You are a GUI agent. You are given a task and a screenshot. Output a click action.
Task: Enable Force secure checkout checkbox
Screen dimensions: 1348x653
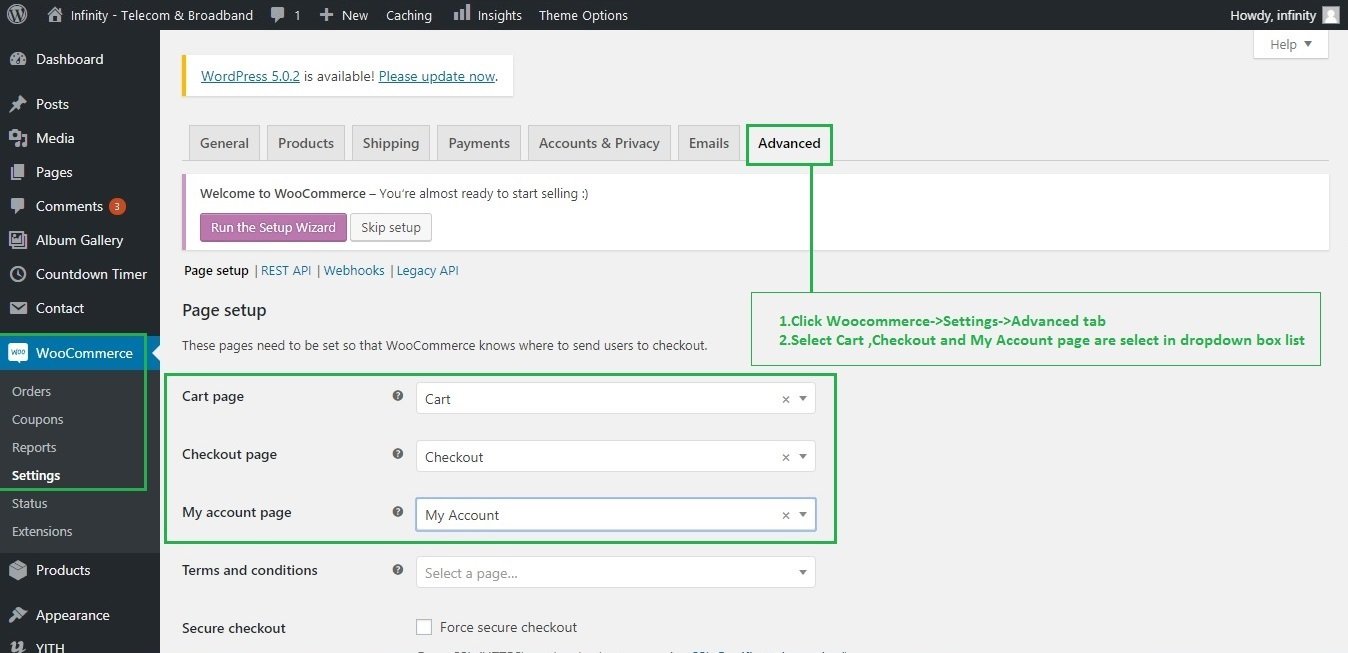[x=424, y=627]
